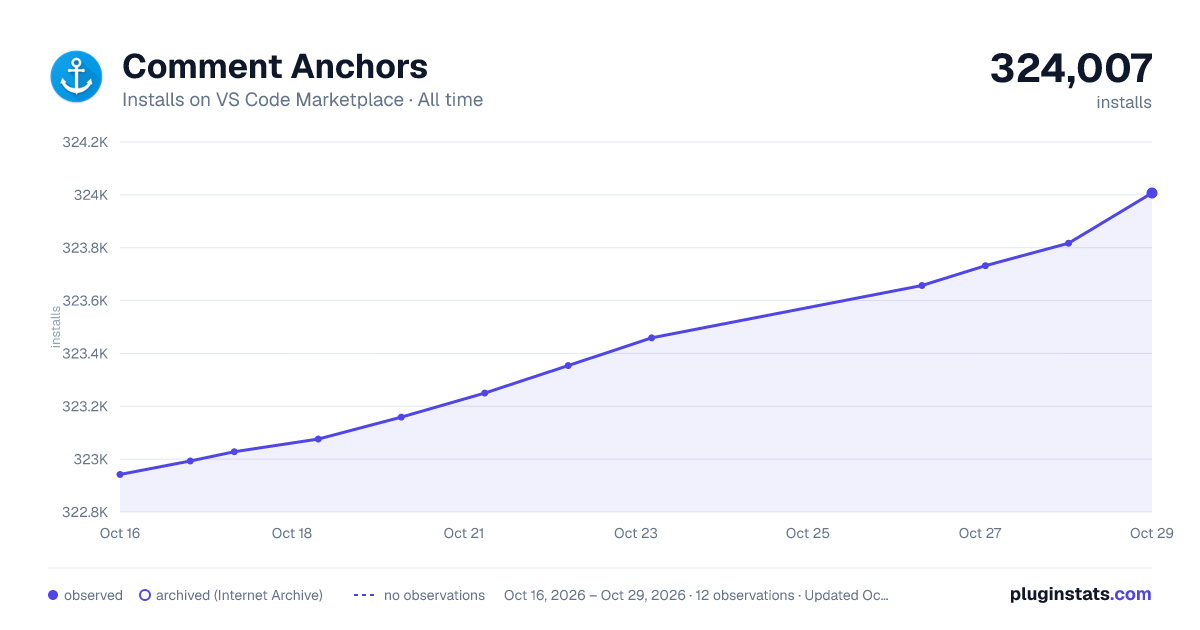Click the date range and observations footer text
Screen dimensions: 1200x630
pos(696,595)
